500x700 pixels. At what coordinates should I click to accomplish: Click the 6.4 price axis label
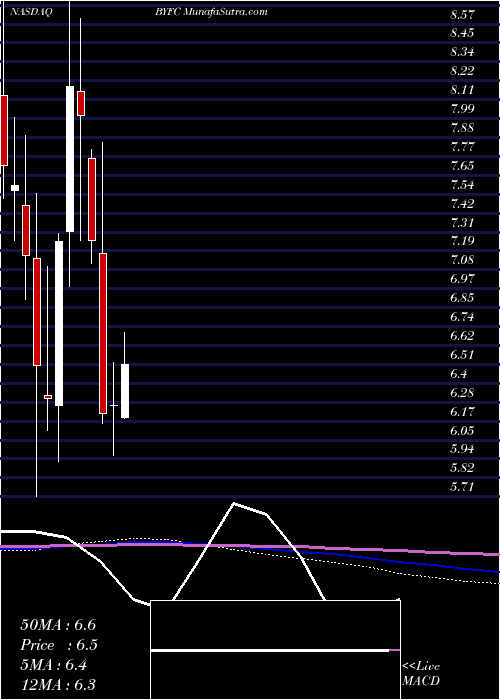point(459,374)
